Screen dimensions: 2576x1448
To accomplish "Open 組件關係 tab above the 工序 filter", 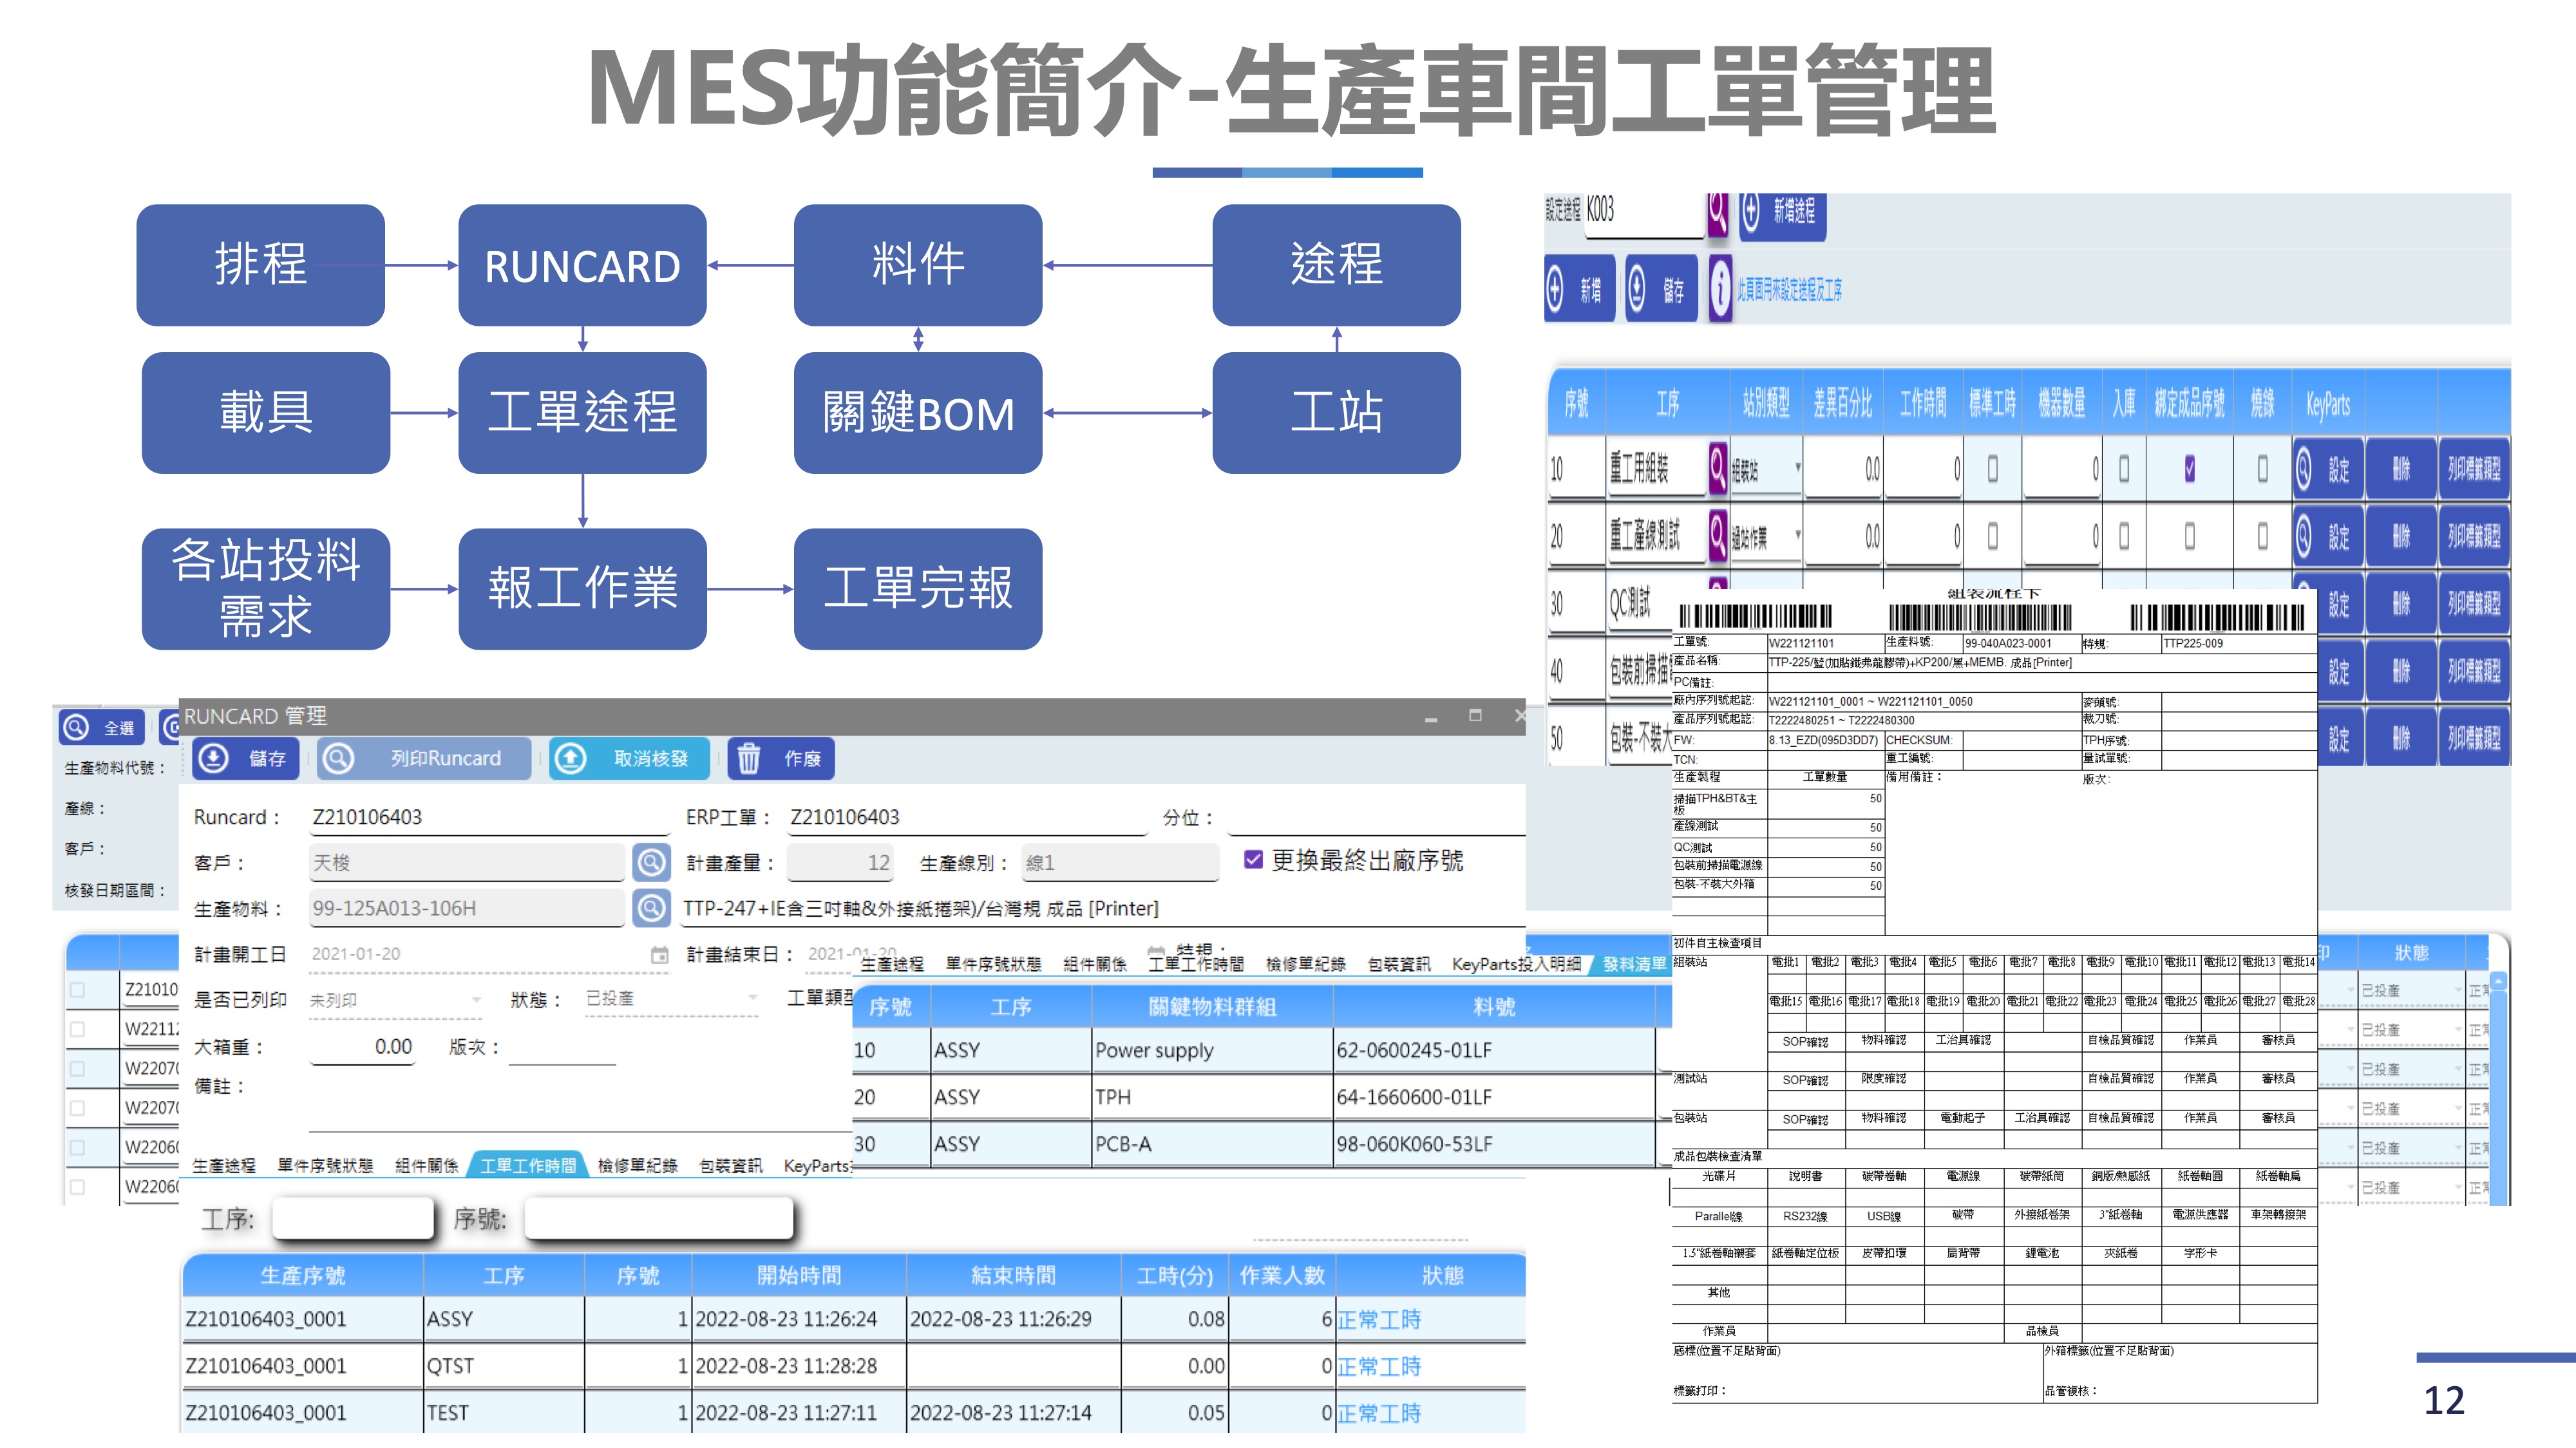I will pyautogui.click(x=426, y=1166).
